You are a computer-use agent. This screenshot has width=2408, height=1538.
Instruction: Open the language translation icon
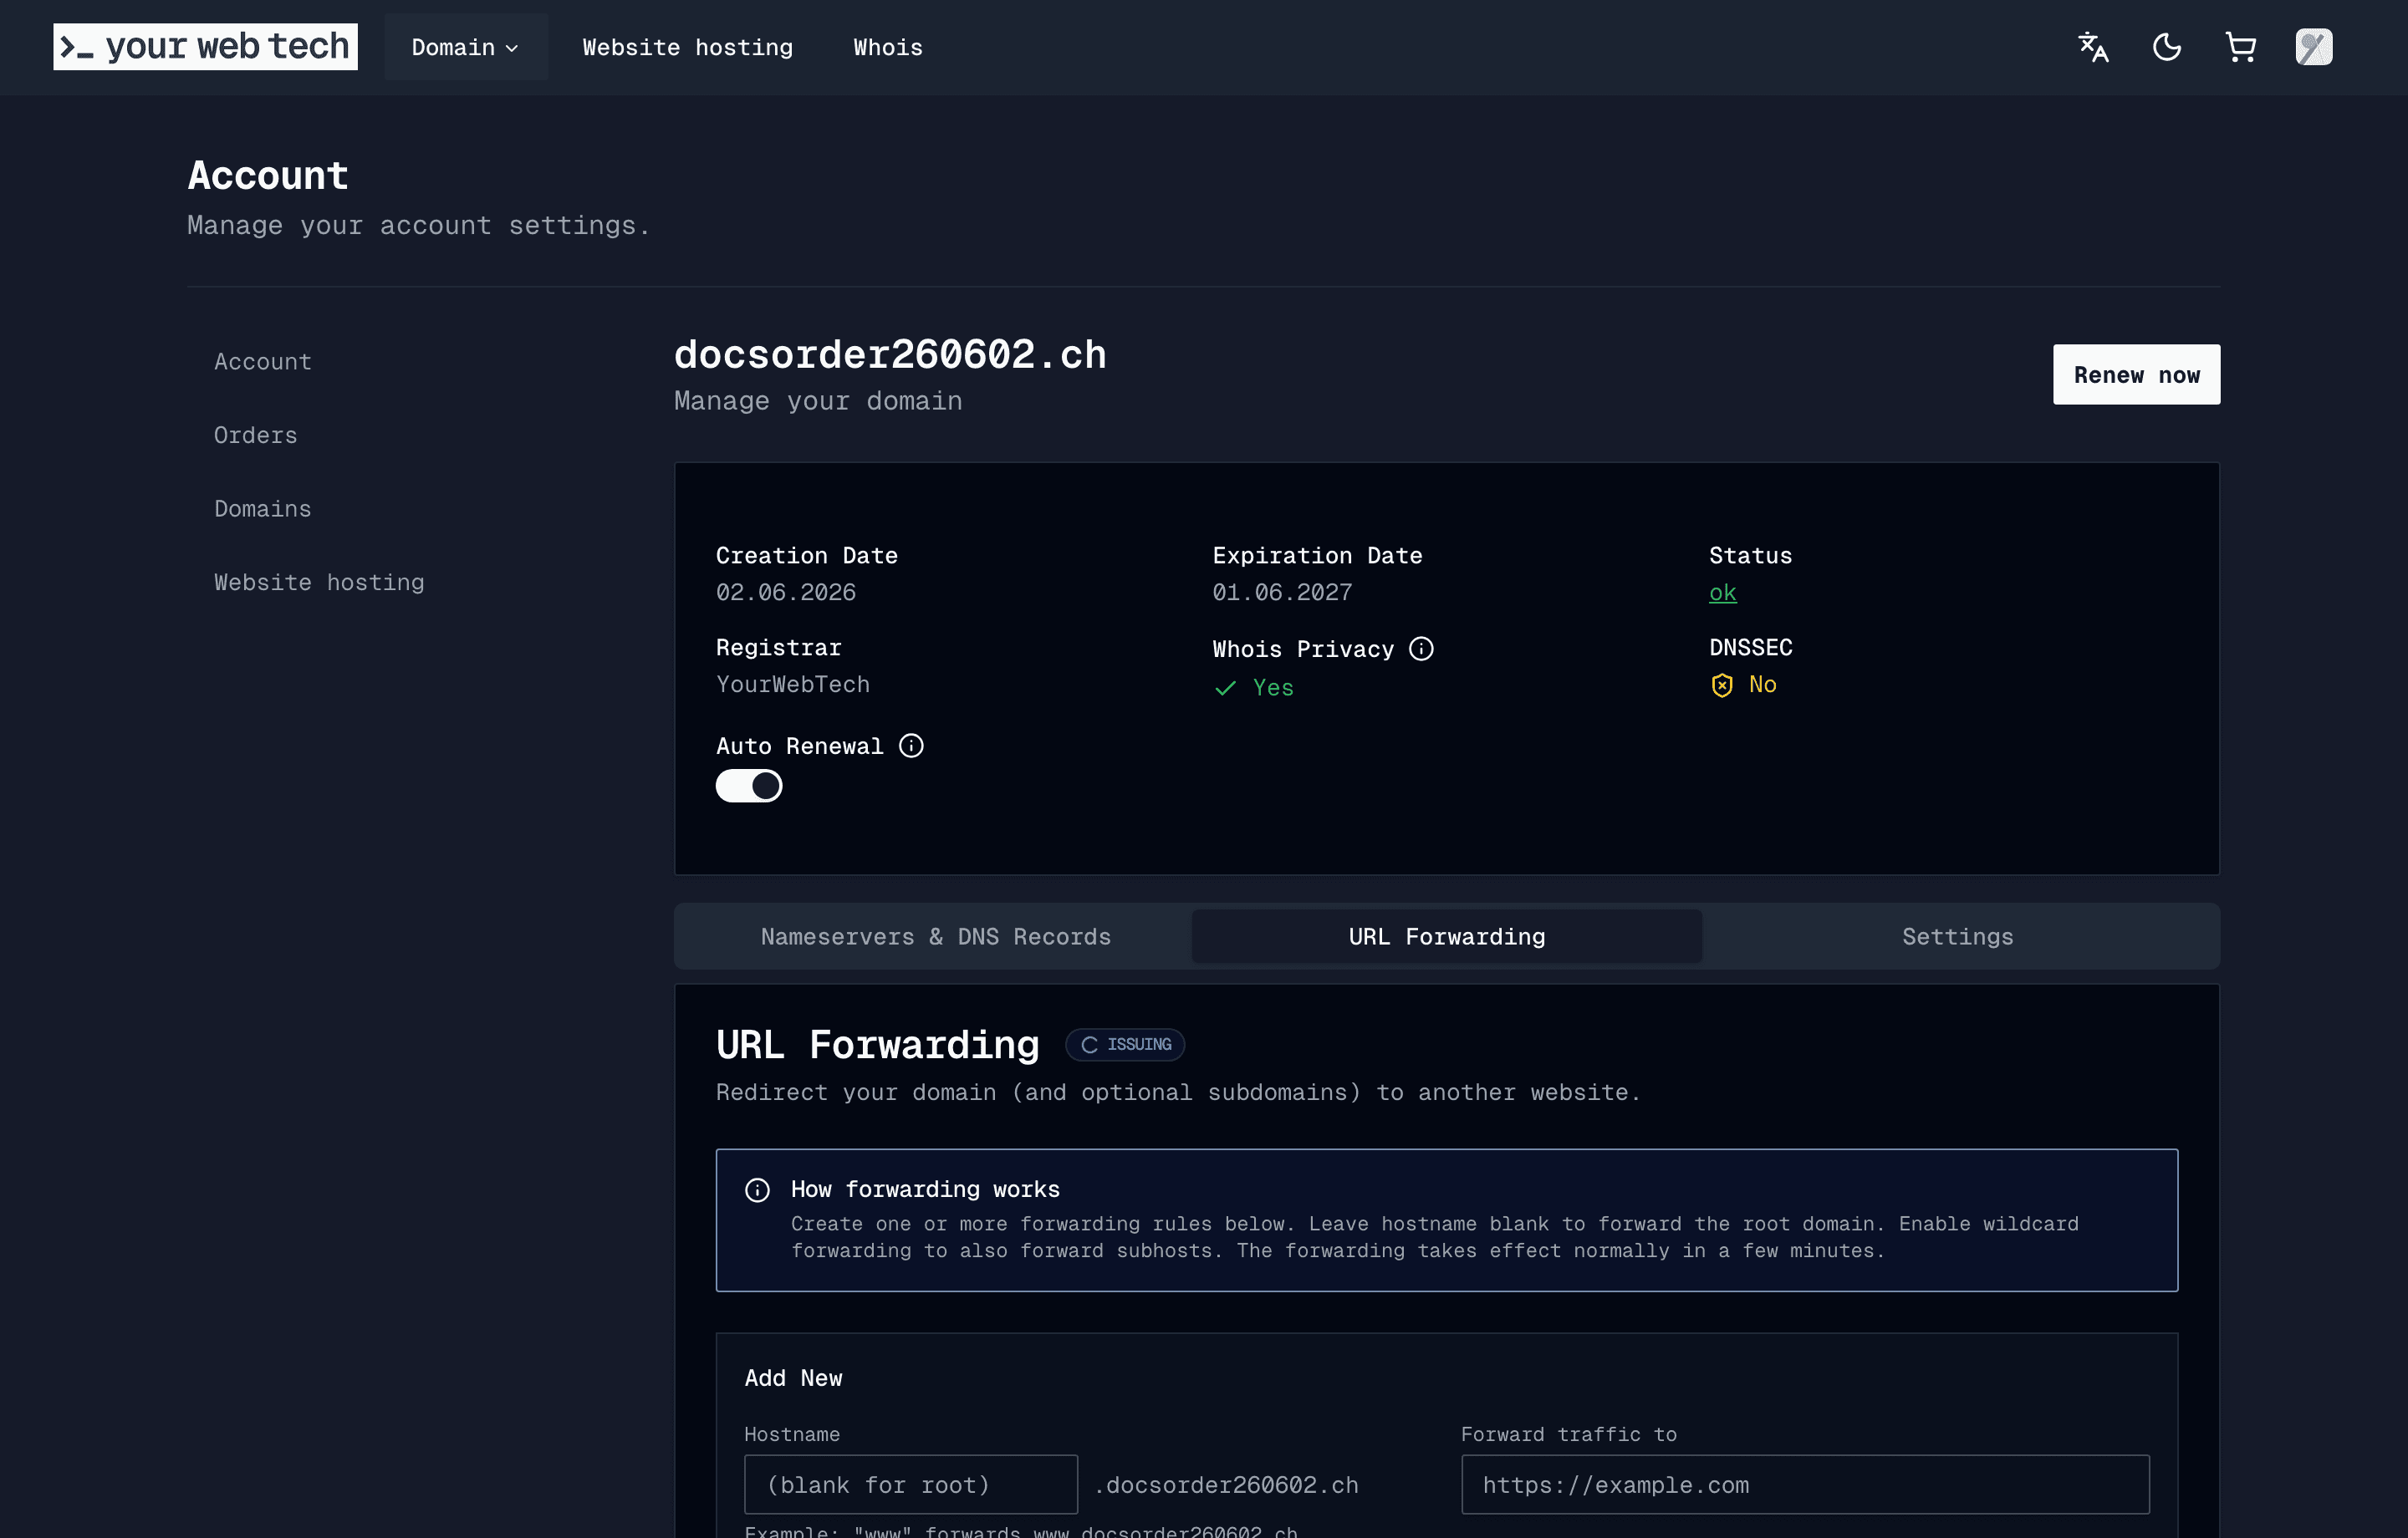pos(2093,47)
